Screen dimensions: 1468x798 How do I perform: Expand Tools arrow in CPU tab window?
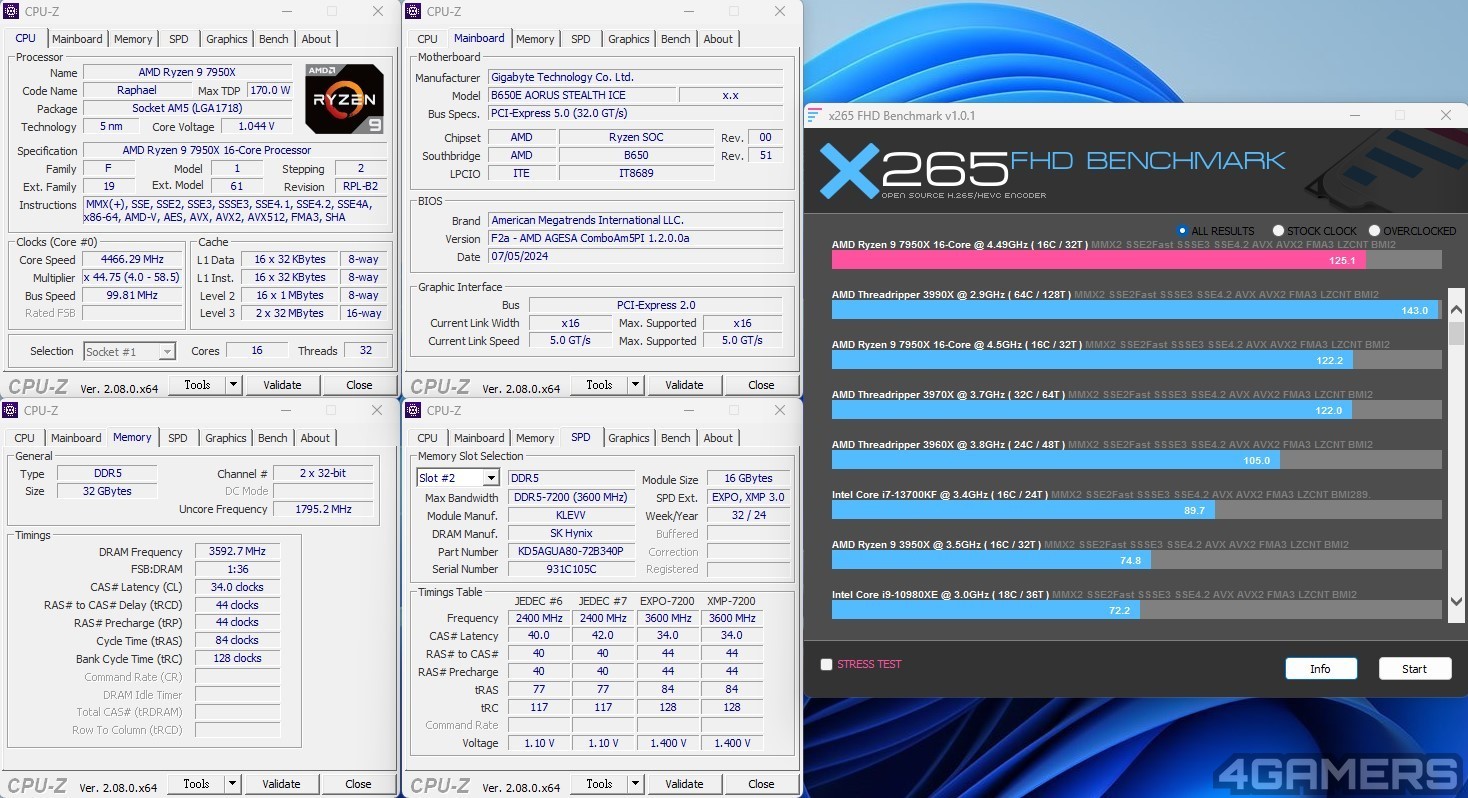click(233, 385)
